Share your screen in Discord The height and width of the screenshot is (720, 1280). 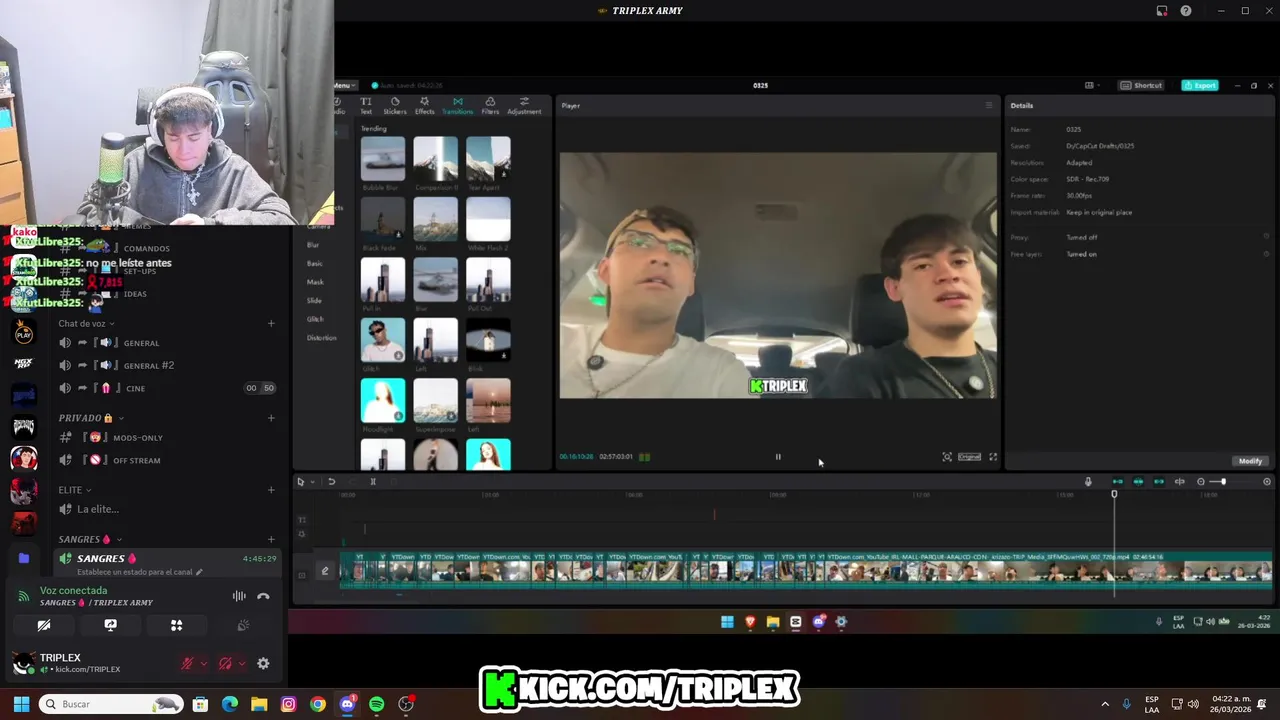pos(110,625)
